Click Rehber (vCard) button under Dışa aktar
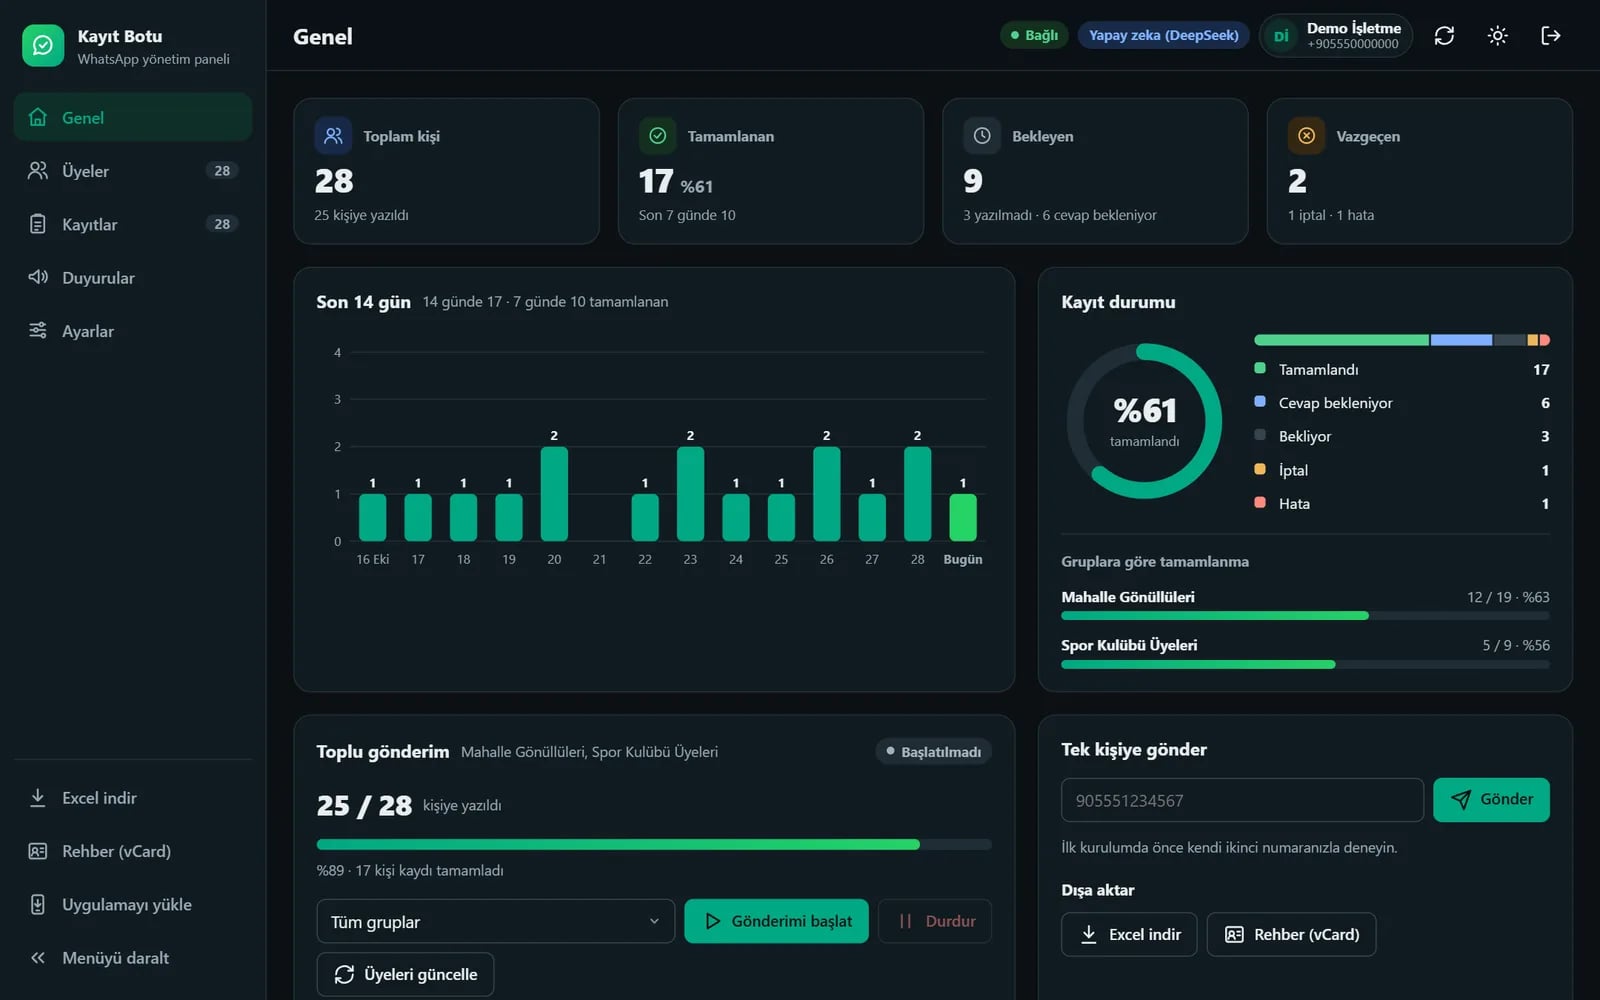 click(1291, 934)
